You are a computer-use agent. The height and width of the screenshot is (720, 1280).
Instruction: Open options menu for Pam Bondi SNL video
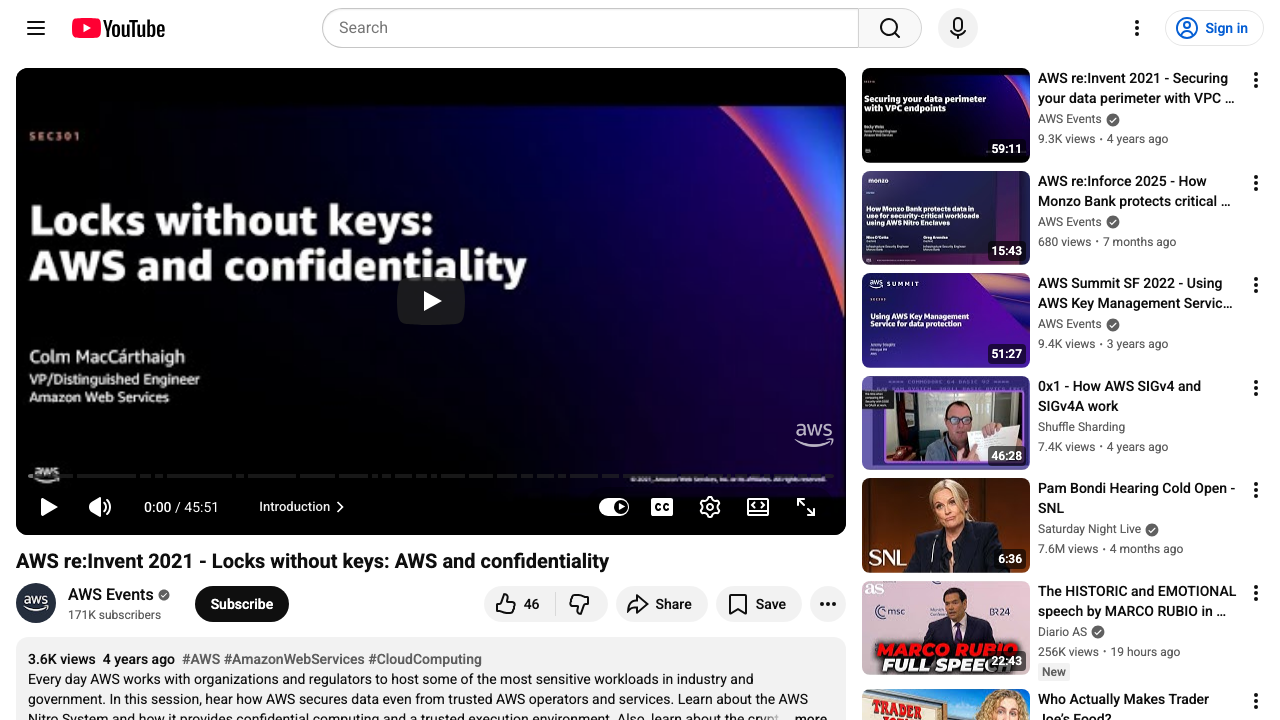pos(1256,490)
